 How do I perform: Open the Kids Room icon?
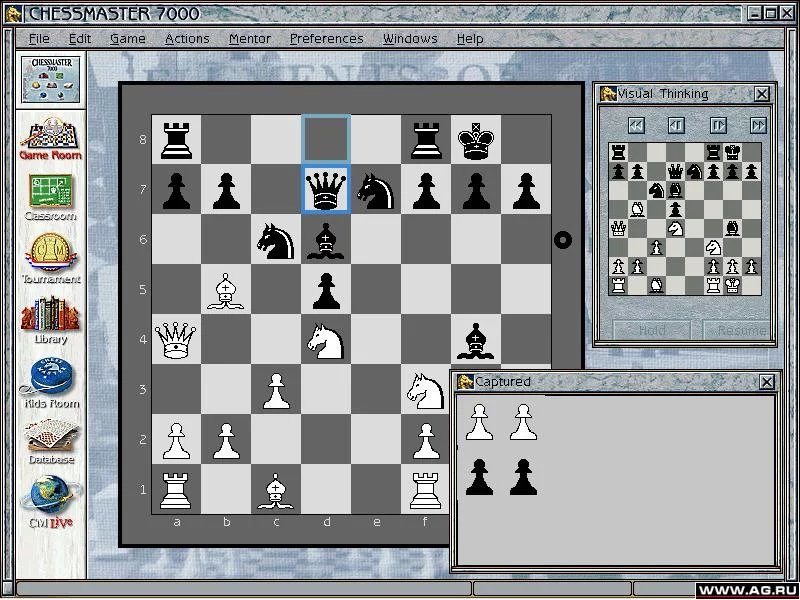(x=51, y=383)
